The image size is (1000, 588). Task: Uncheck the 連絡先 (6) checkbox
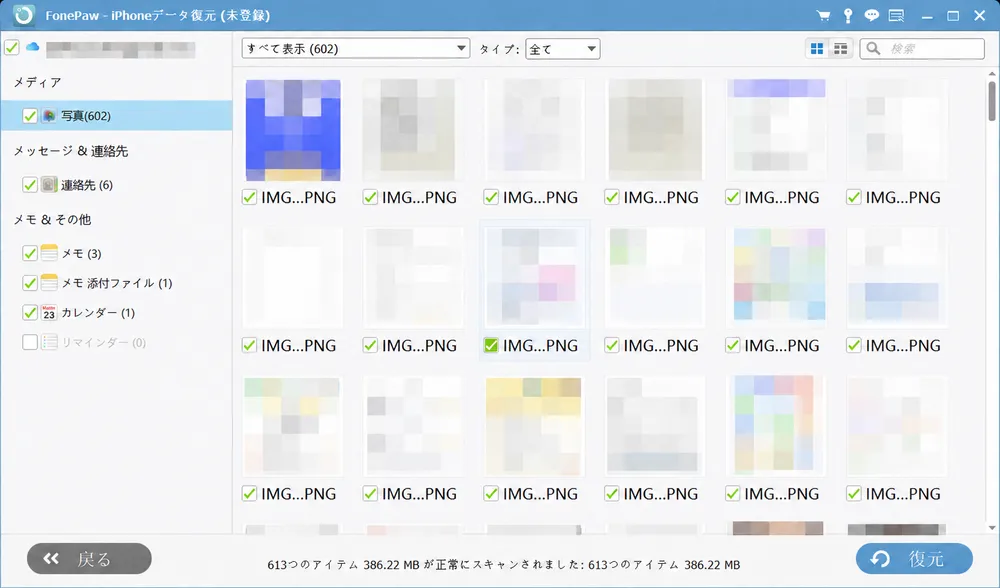[x=29, y=185]
